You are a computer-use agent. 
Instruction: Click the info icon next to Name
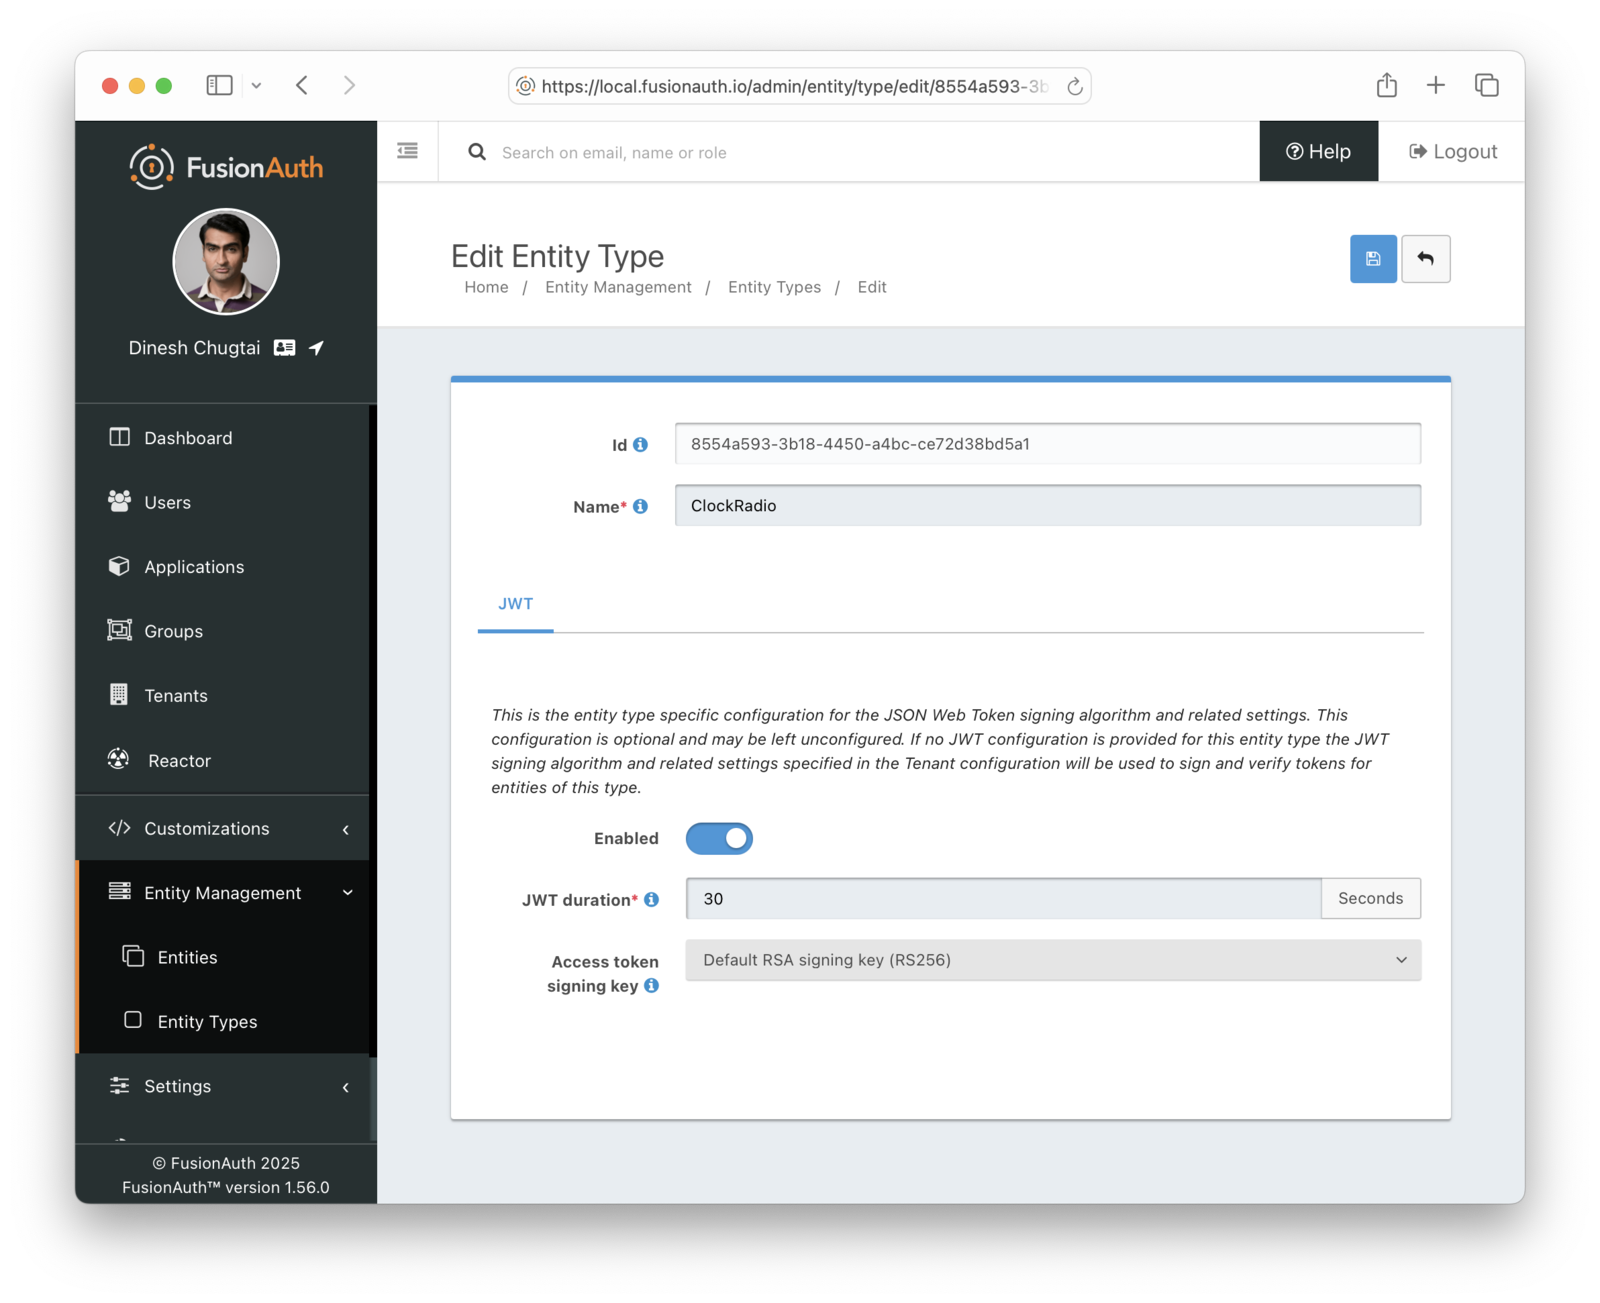pos(640,507)
